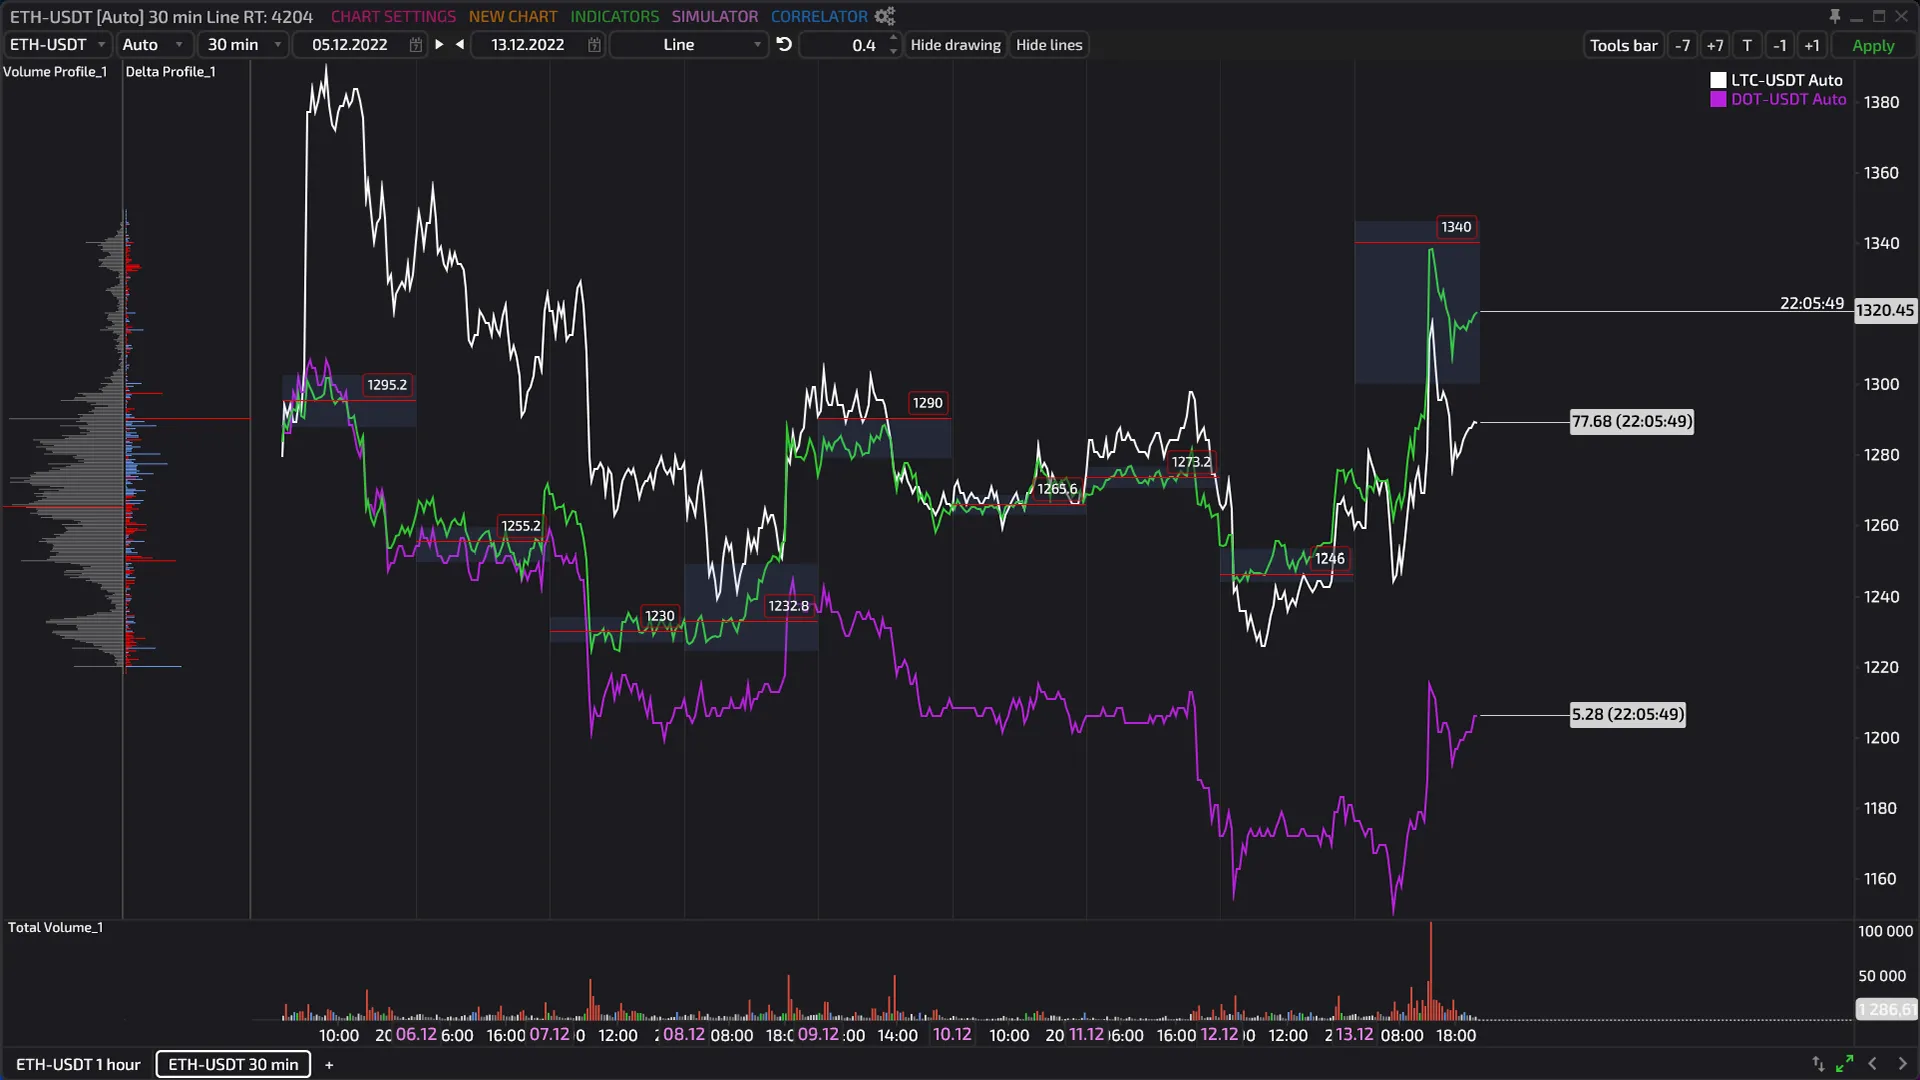This screenshot has width=1920, height=1080.
Task: Open the correlator gears settings icon
Action: 885,16
